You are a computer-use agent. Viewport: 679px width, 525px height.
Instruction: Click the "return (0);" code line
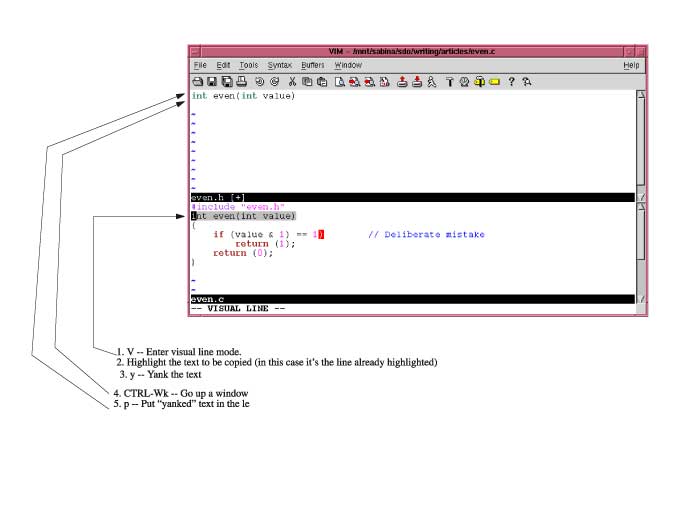[243, 253]
